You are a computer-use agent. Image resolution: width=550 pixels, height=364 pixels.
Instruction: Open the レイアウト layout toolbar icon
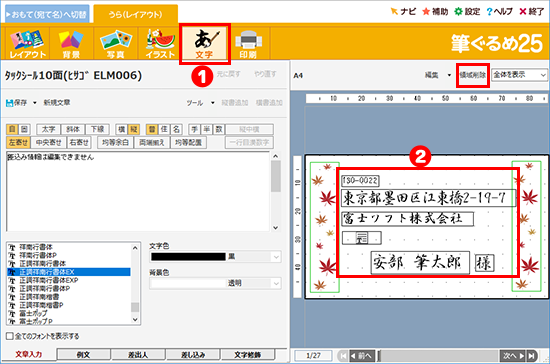click(27, 43)
